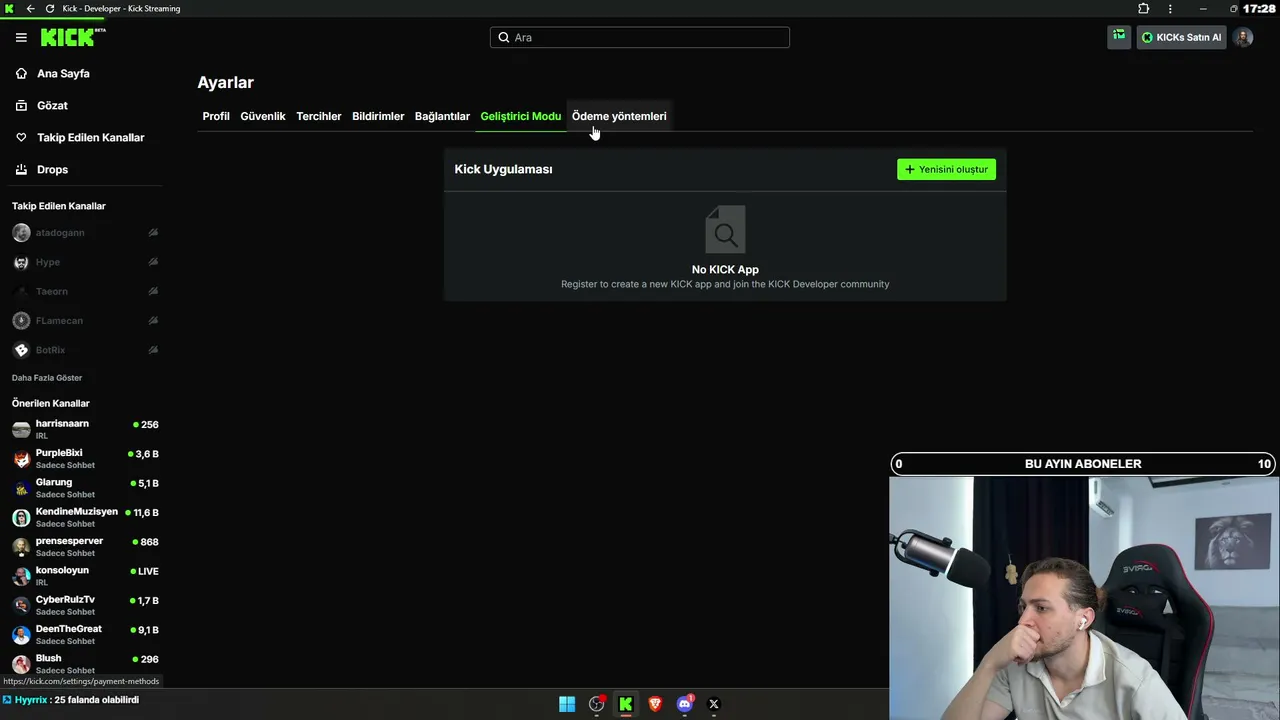Switch to the Bildirimler tab
Image resolution: width=1280 pixels, height=720 pixels.
(x=378, y=116)
